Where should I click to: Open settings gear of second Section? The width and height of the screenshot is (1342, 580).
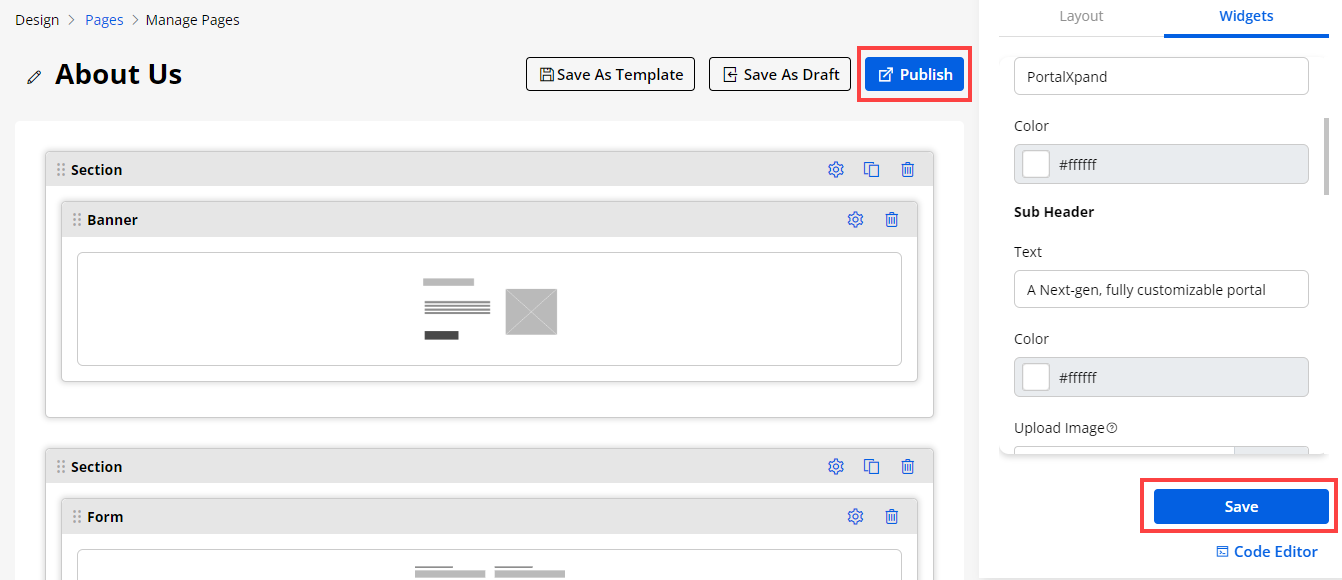[x=836, y=467]
